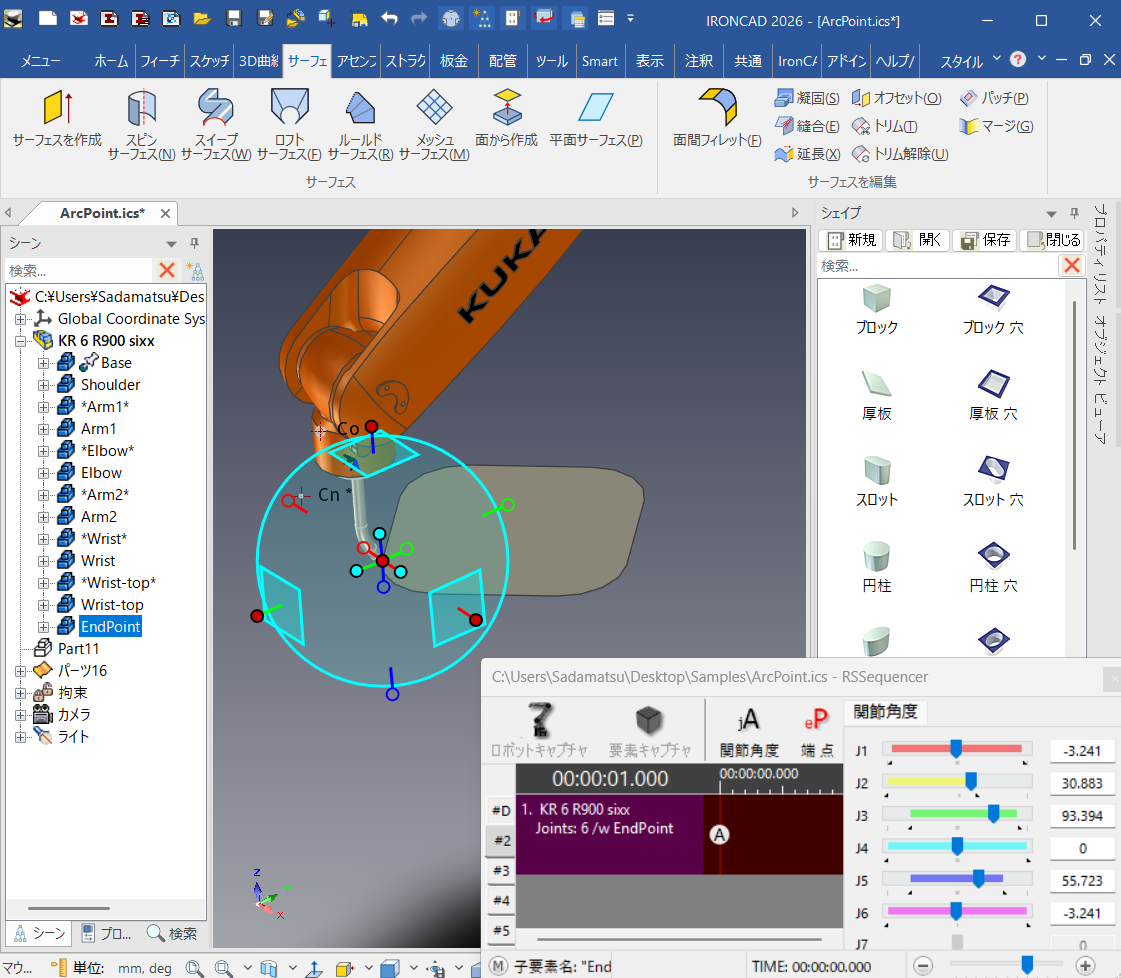Click the Undo arrow in quick access toolbar

pos(390,19)
